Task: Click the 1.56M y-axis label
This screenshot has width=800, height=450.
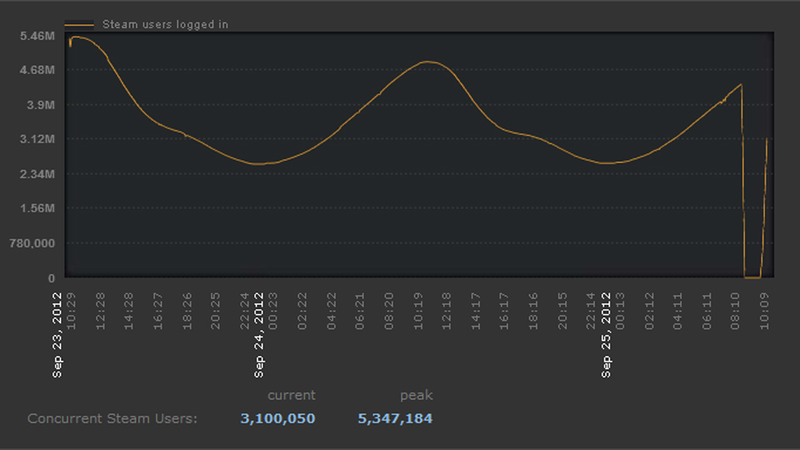Action: 37,208
